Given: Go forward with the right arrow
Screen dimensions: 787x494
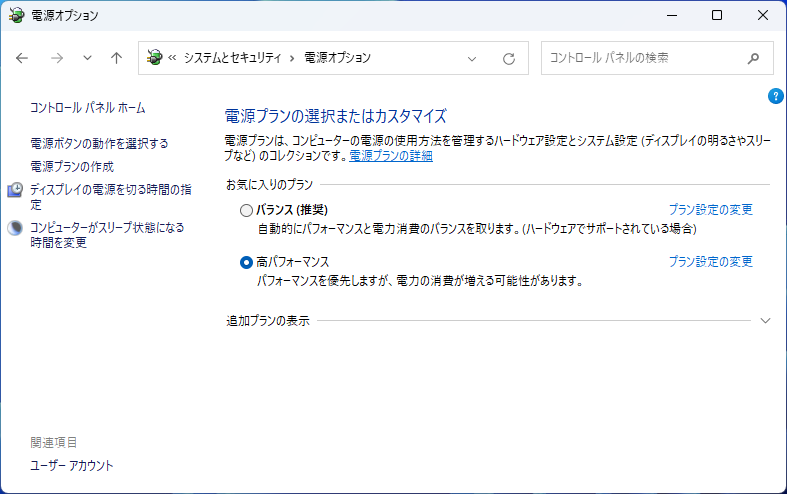Looking at the screenshot, I should (57, 58).
